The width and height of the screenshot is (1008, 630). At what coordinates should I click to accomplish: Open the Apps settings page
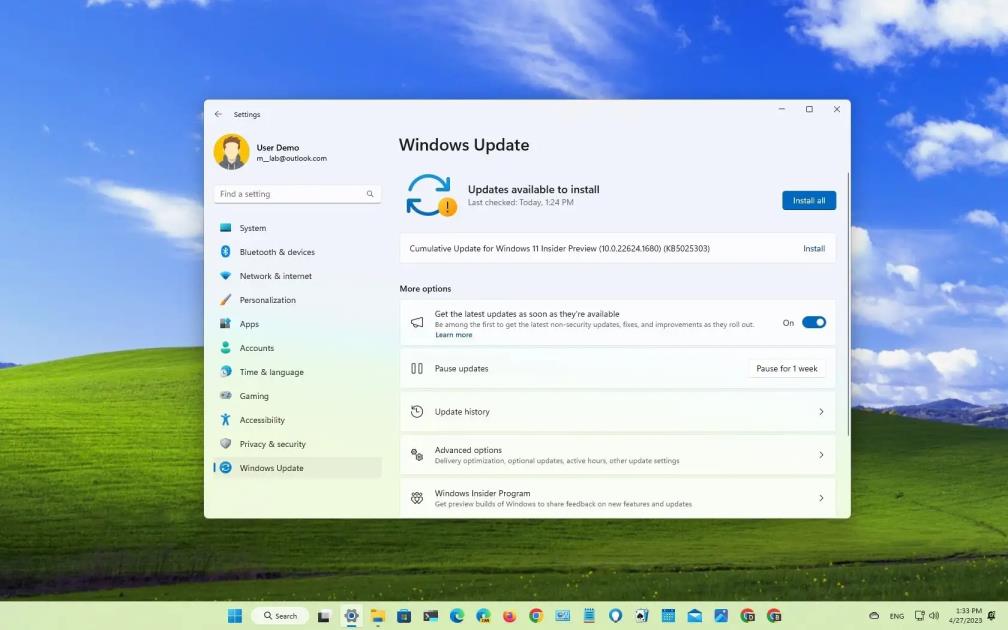[297, 323]
